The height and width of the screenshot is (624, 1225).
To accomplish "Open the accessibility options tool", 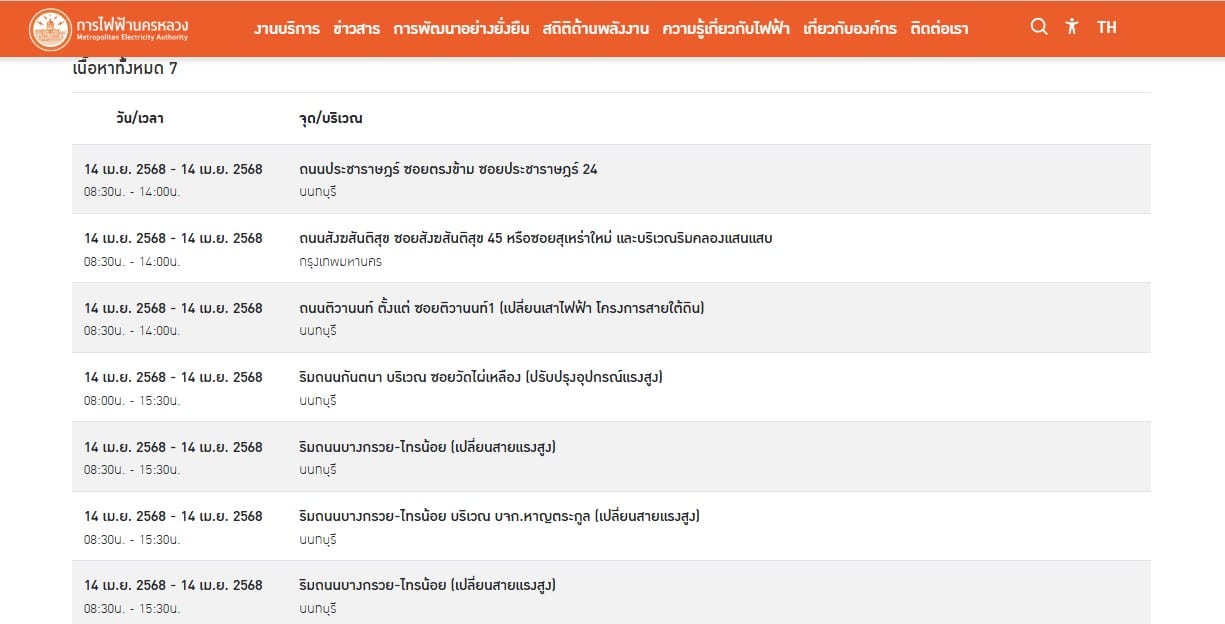I will [1072, 27].
